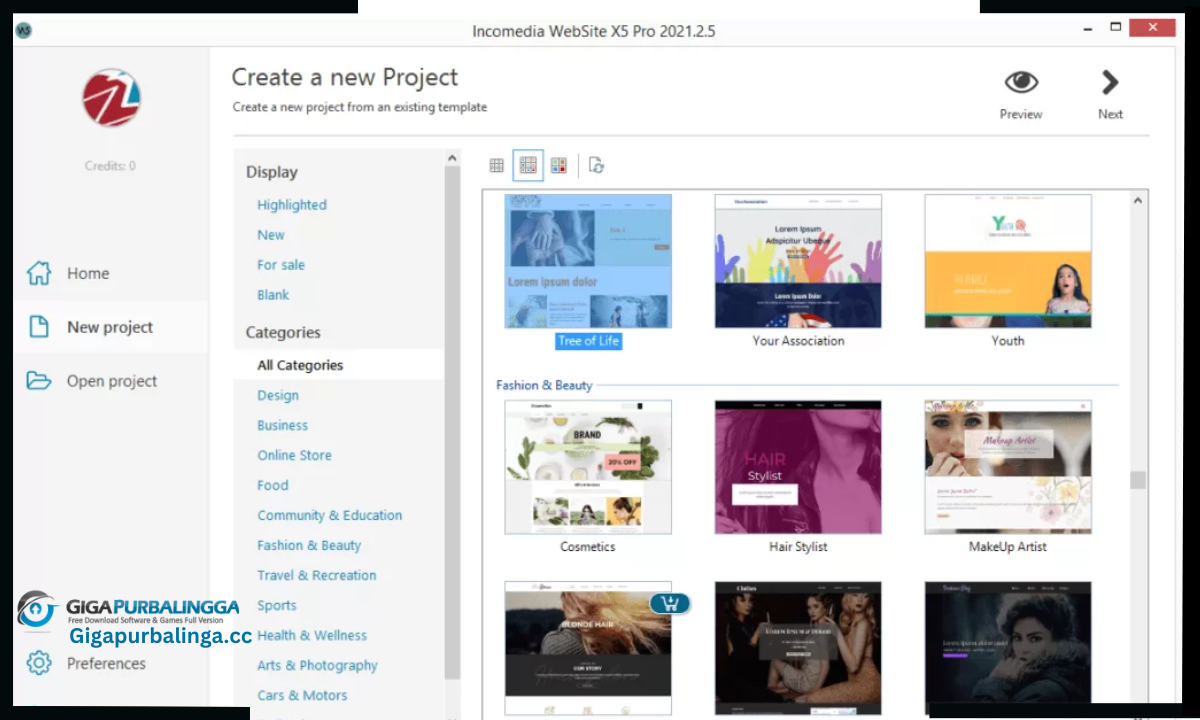
Task: Click the Next arrow icon
Action: (x=1110, y=82)
